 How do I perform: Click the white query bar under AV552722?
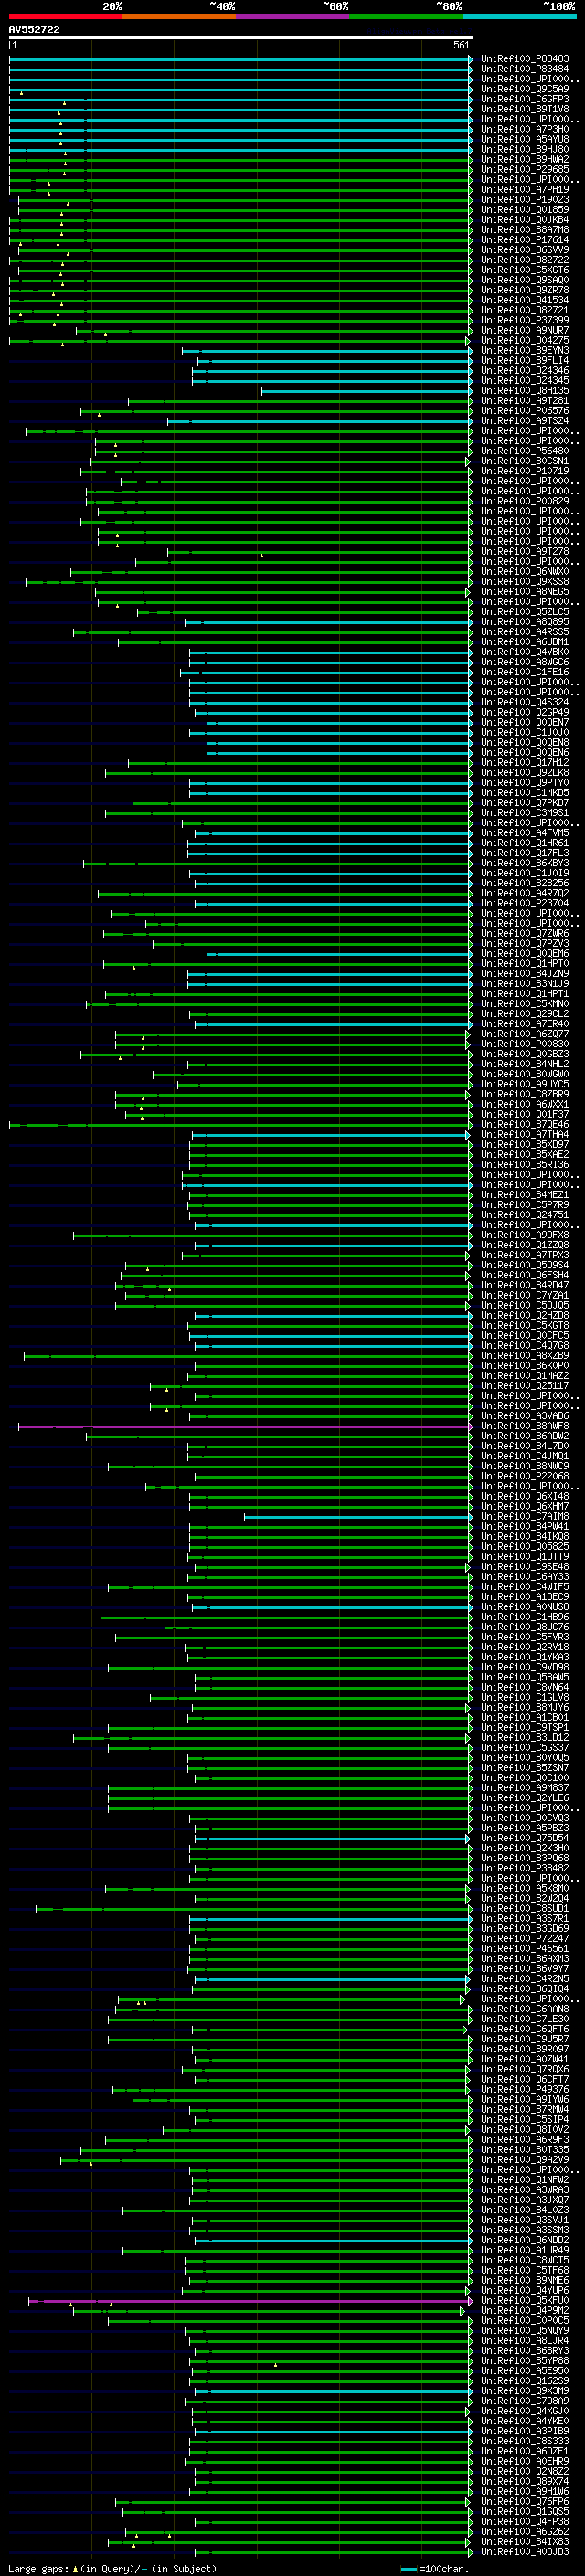pyautogui.click(x=241, y=37)
